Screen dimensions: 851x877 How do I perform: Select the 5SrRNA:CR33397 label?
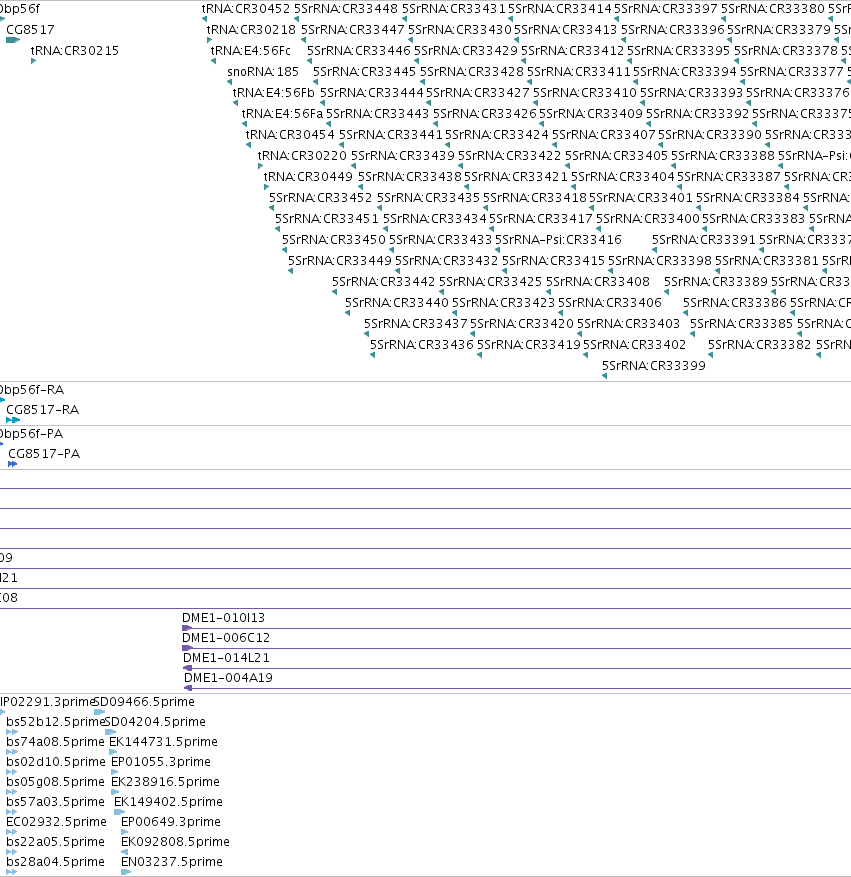tap(665, 9)
